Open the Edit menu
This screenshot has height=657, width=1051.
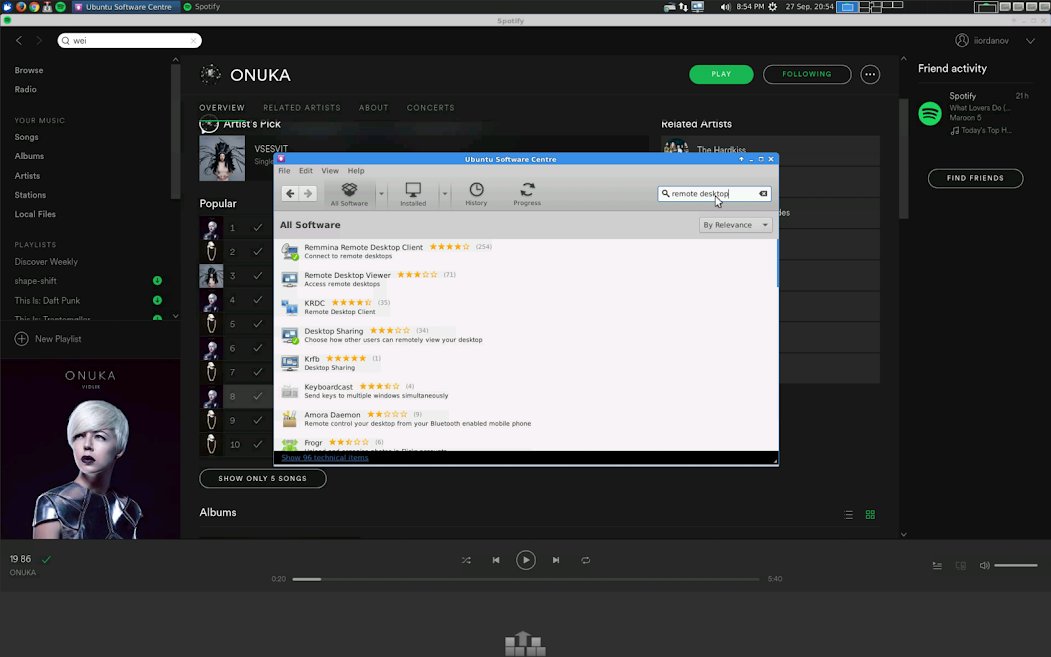306,171
